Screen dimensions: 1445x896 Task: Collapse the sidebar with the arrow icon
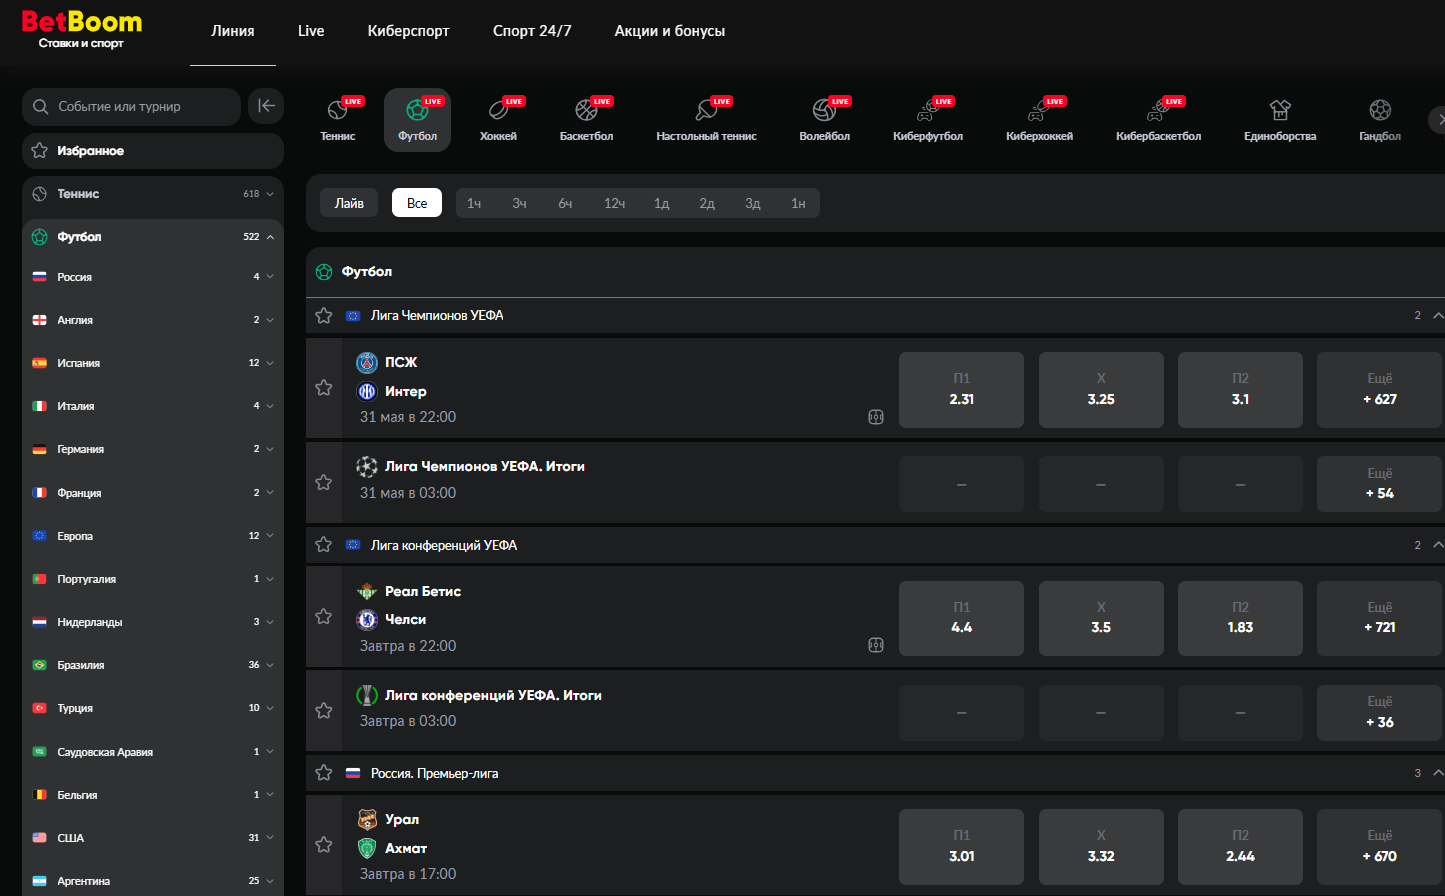pyautogui.click(x=266, y=106)
